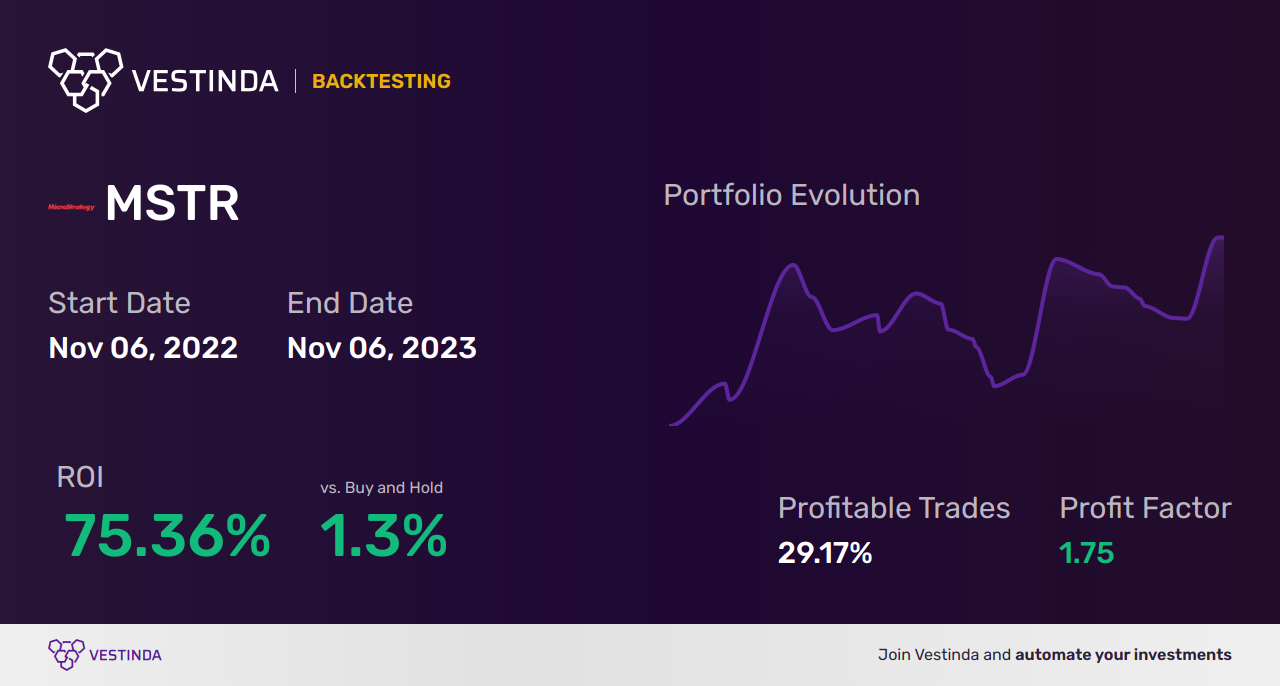Click the Nov 06, 2023 end date
Screen dimensions: 1280x686
click(382, 348)
